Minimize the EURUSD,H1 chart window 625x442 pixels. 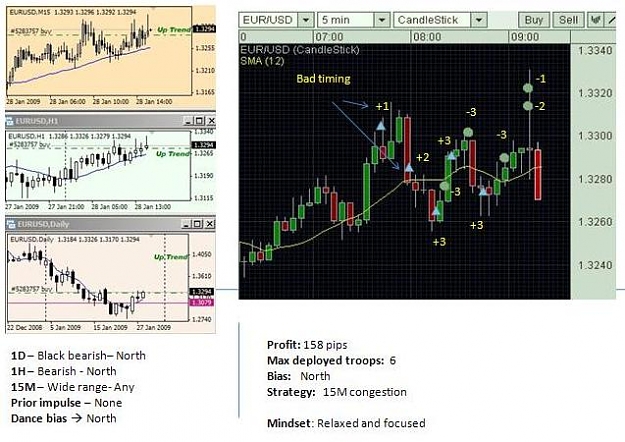tap(188, 121)
